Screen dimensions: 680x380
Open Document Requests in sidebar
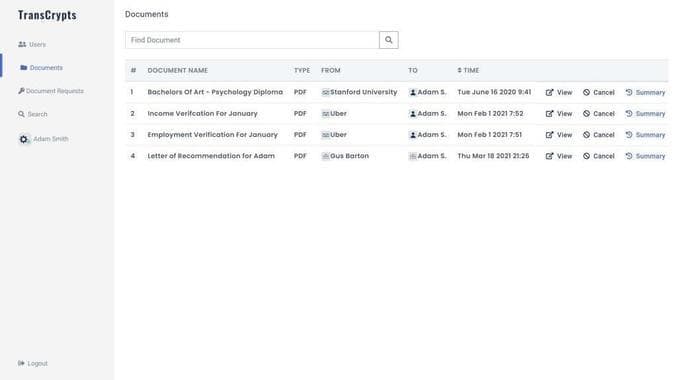51,91
